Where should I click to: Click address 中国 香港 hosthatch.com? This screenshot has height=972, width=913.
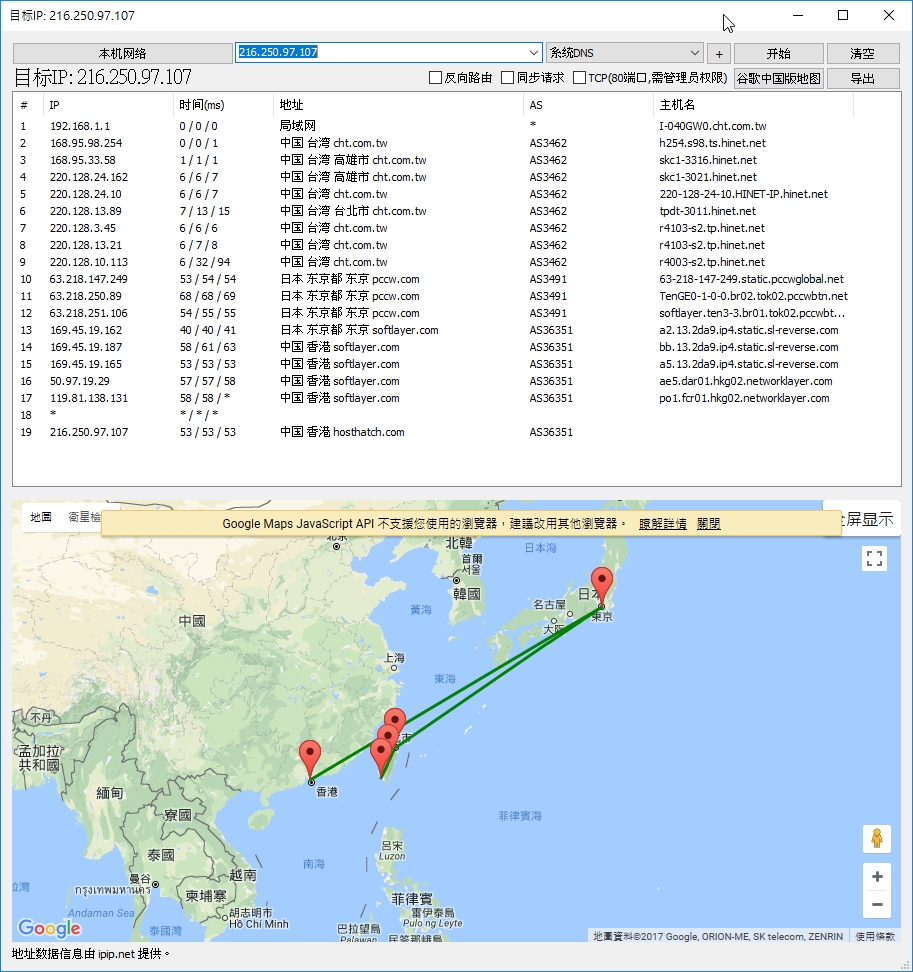click(342, 432)
